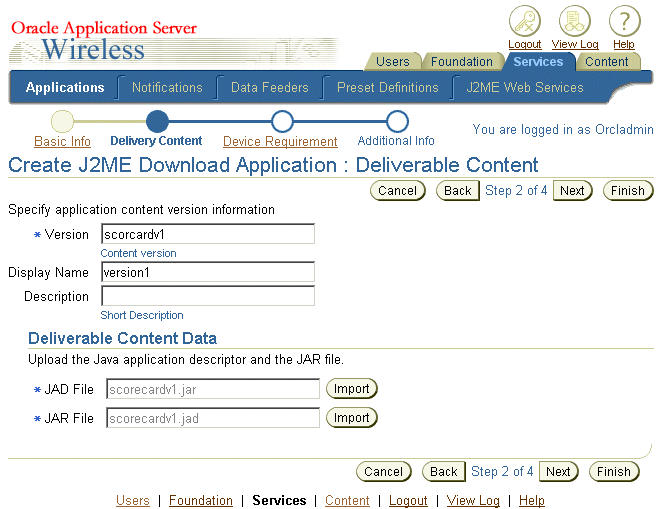Click the 'Short Description' hint text
Image resolution: width=663 pixels, height=509 pixels.
click(142, 315)
